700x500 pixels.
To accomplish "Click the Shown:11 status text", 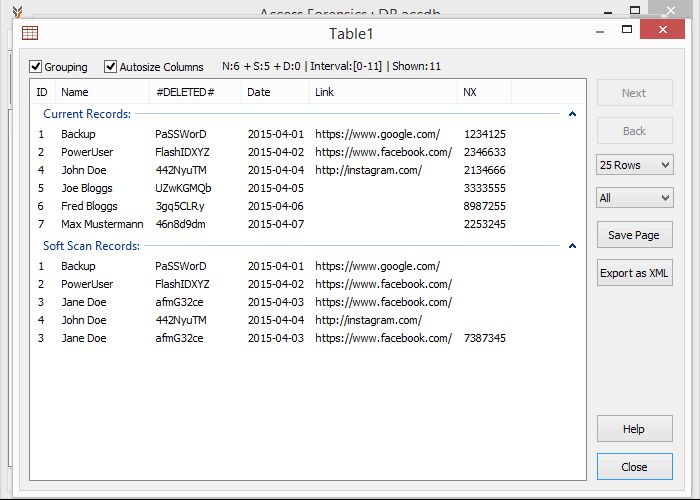I will click(417, 66).
